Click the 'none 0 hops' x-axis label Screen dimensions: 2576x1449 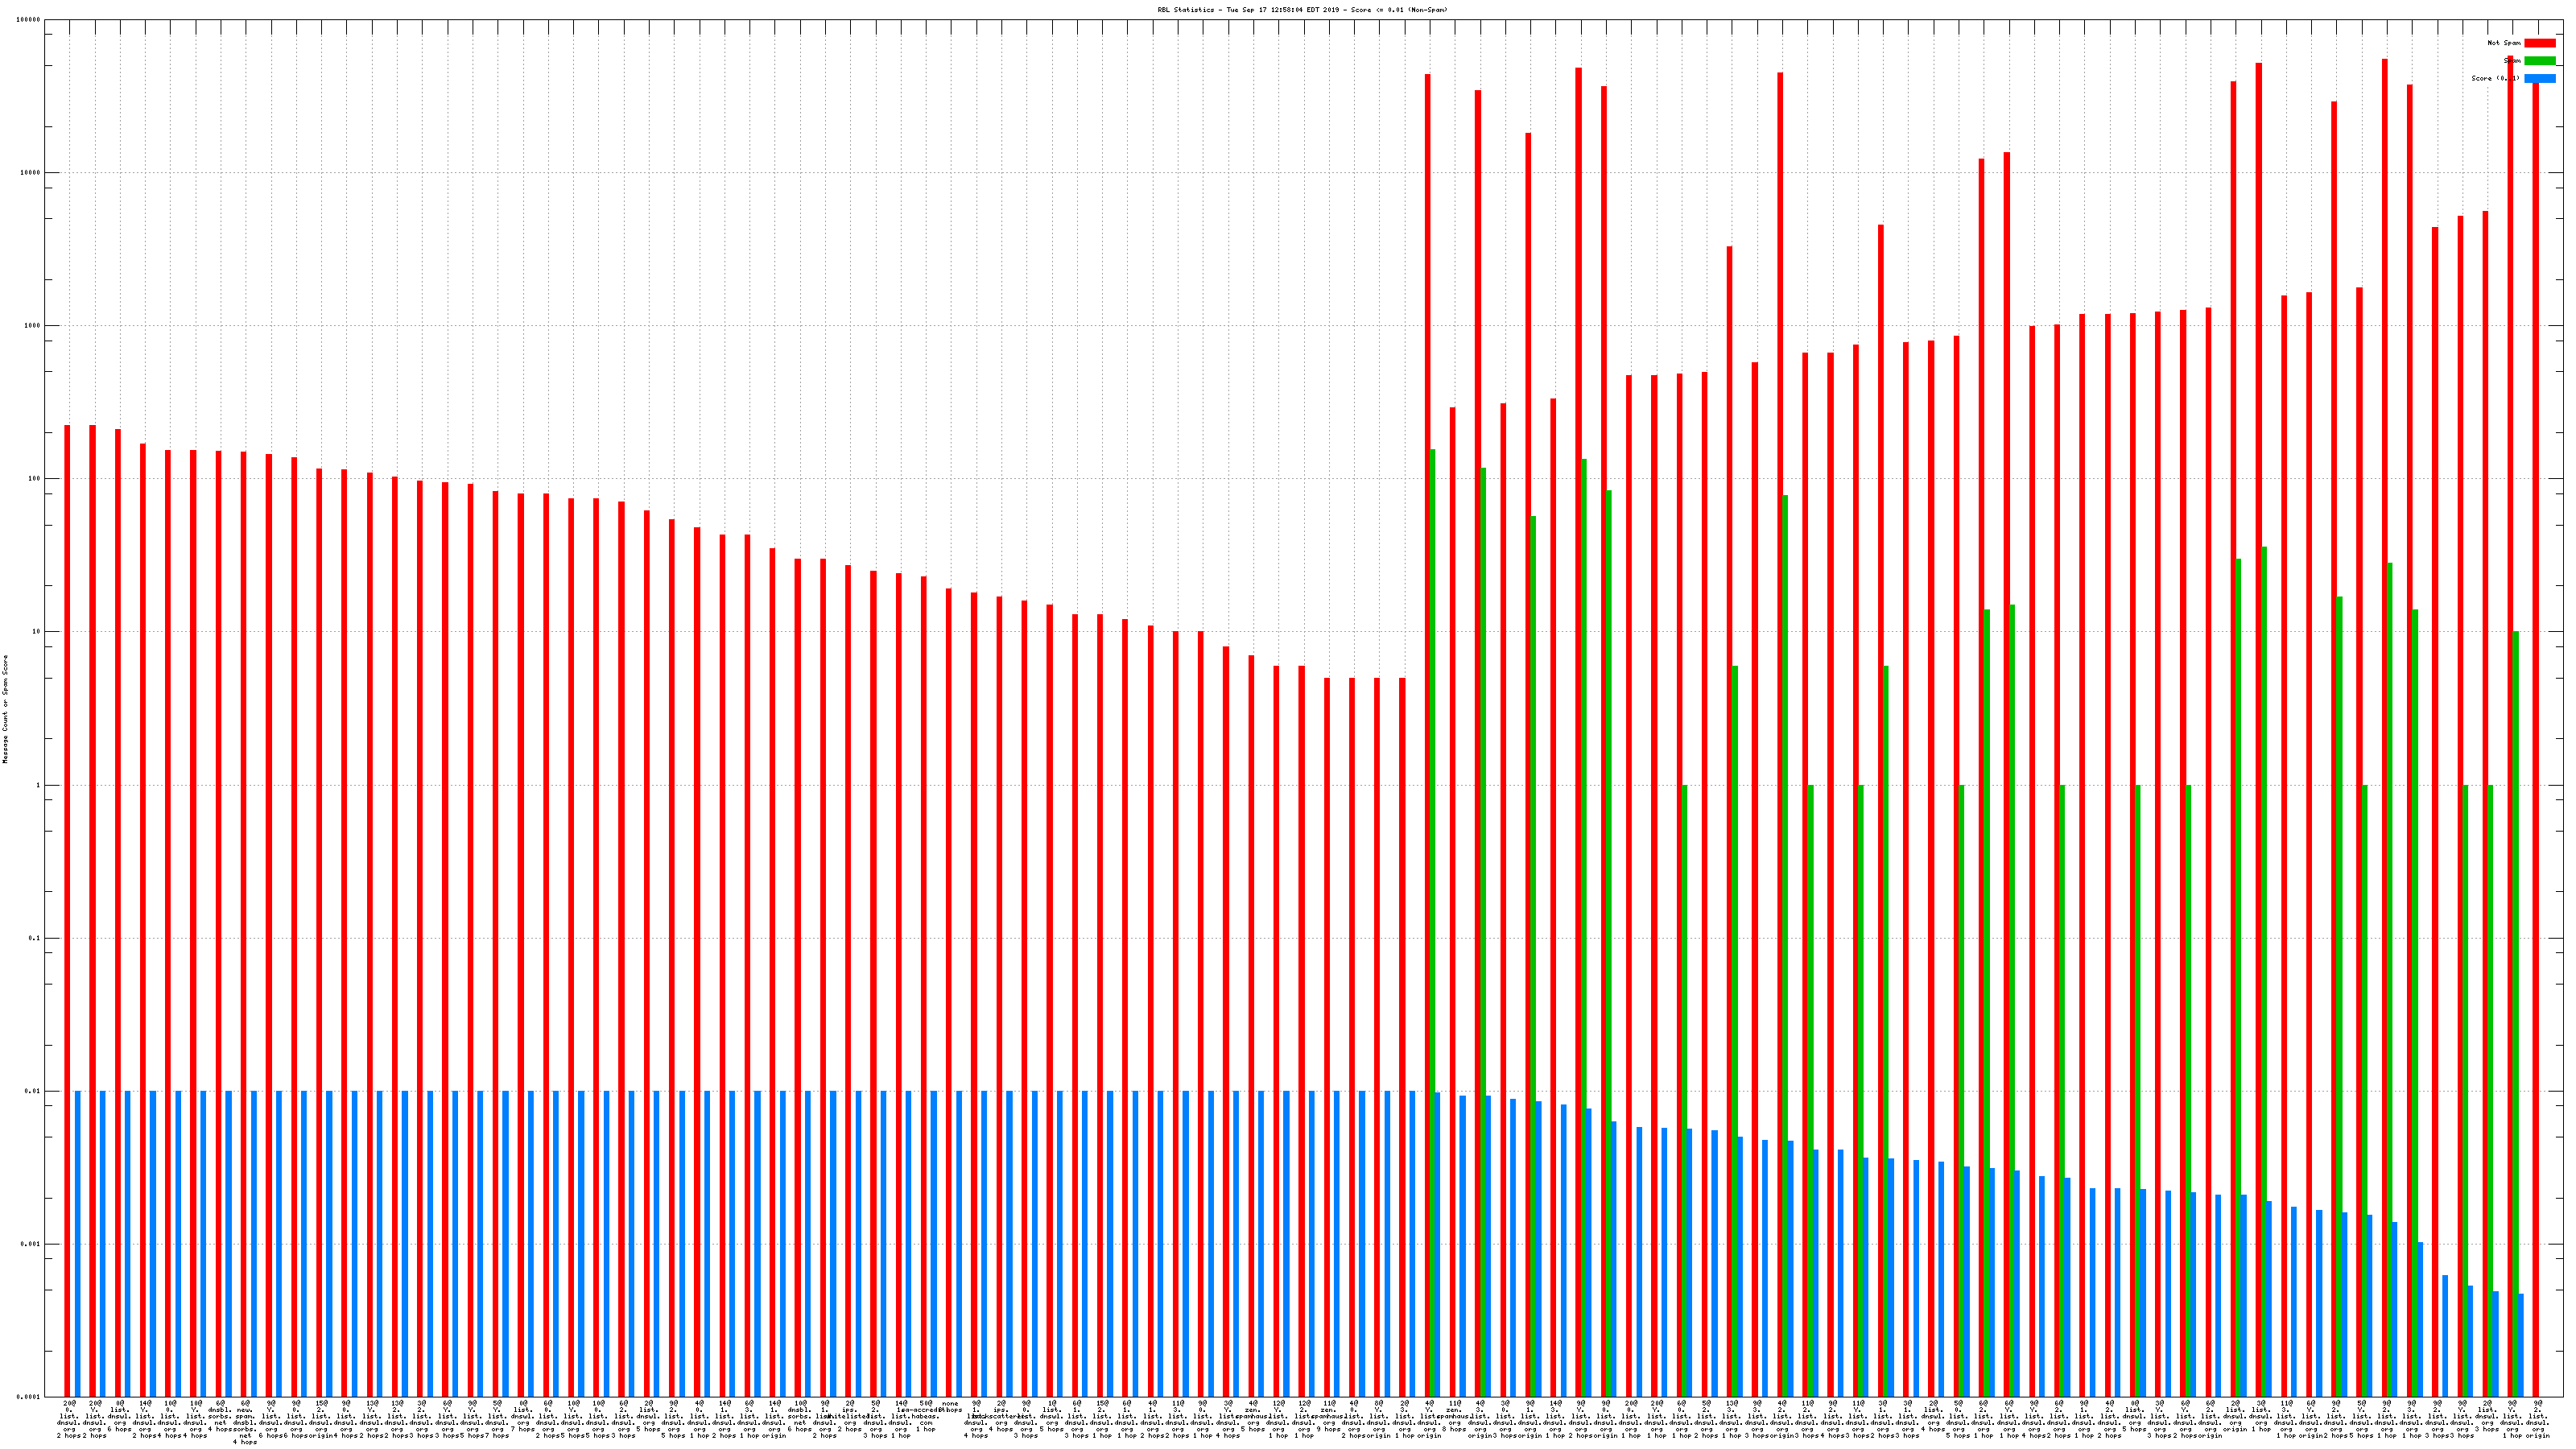(x=950, y=1406)
